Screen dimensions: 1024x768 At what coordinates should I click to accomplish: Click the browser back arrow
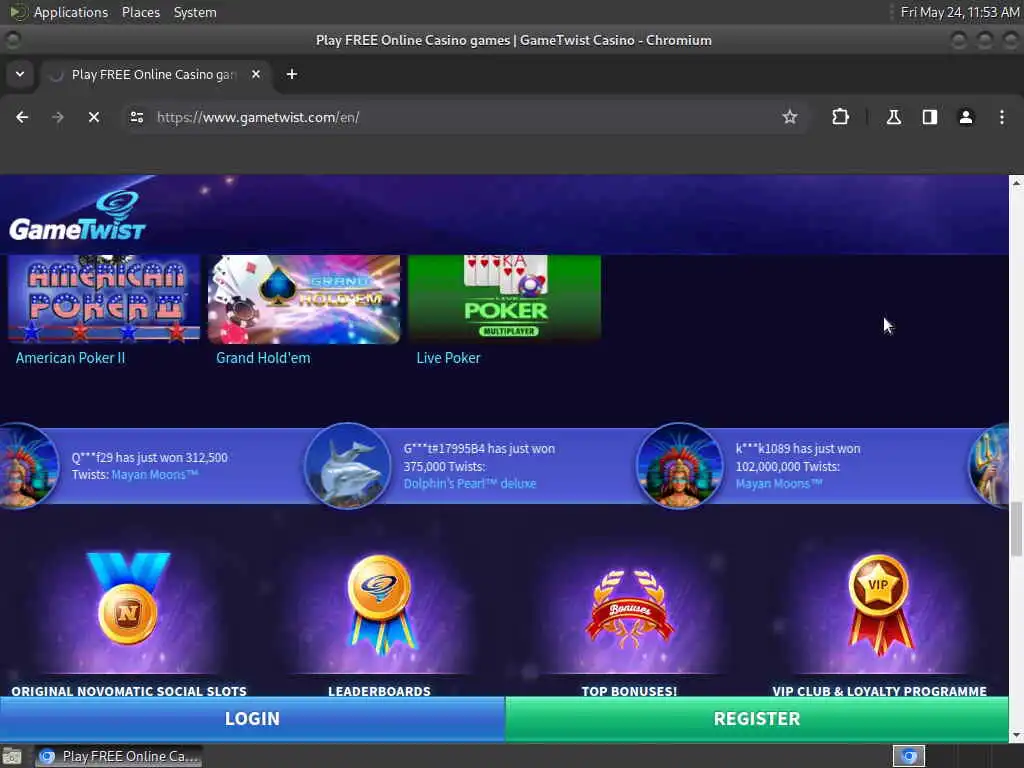click(22, 117)
